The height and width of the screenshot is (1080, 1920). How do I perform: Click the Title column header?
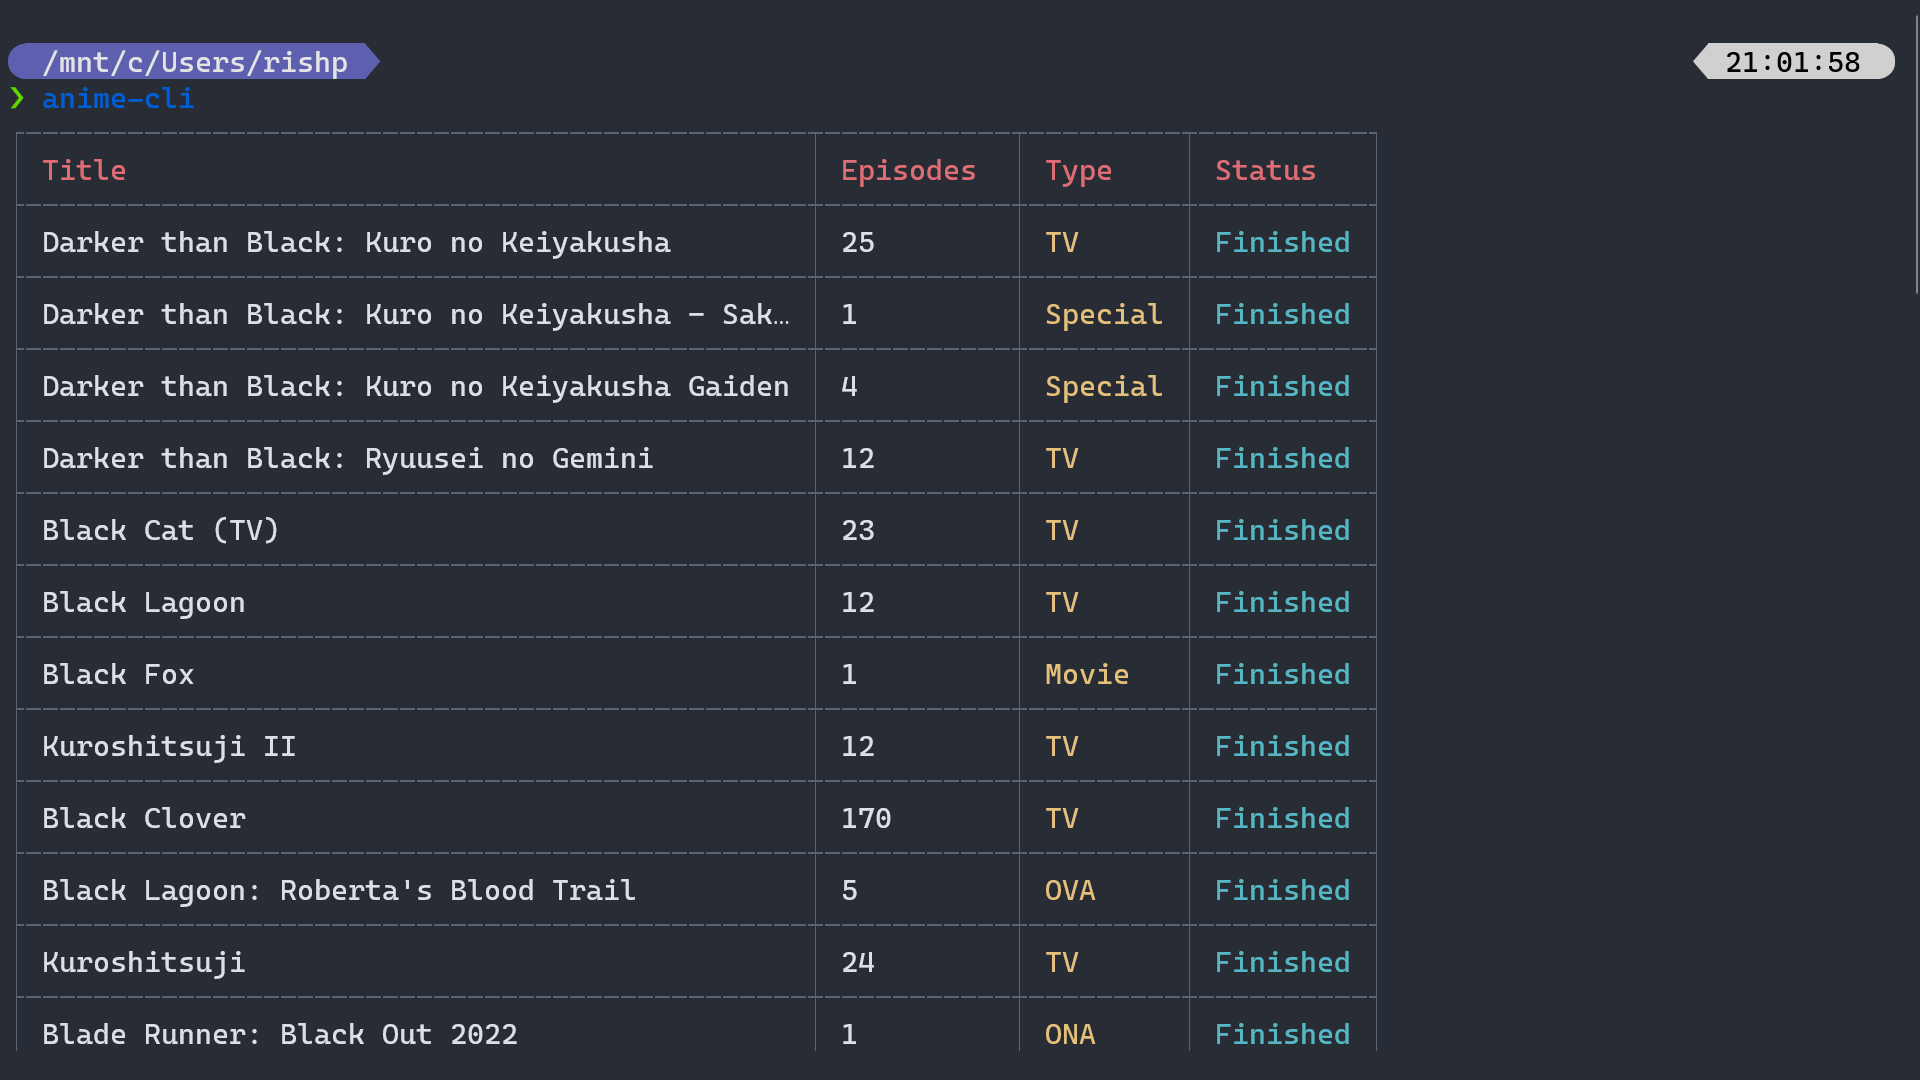pyautogui.click(x=84, y=170)
